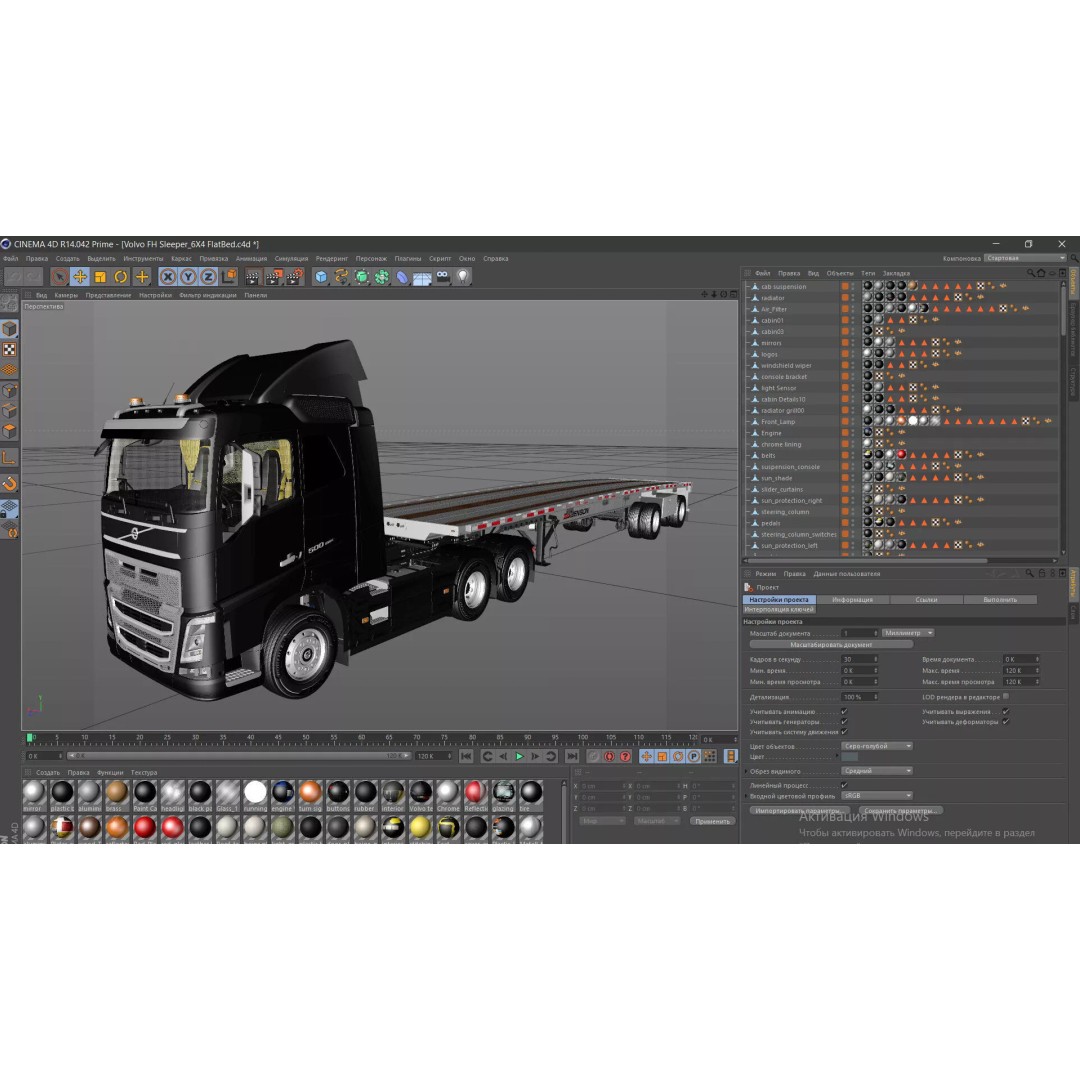Open the Цвет объектов dropdown showing Серо-голубой

tap(875, 746)
